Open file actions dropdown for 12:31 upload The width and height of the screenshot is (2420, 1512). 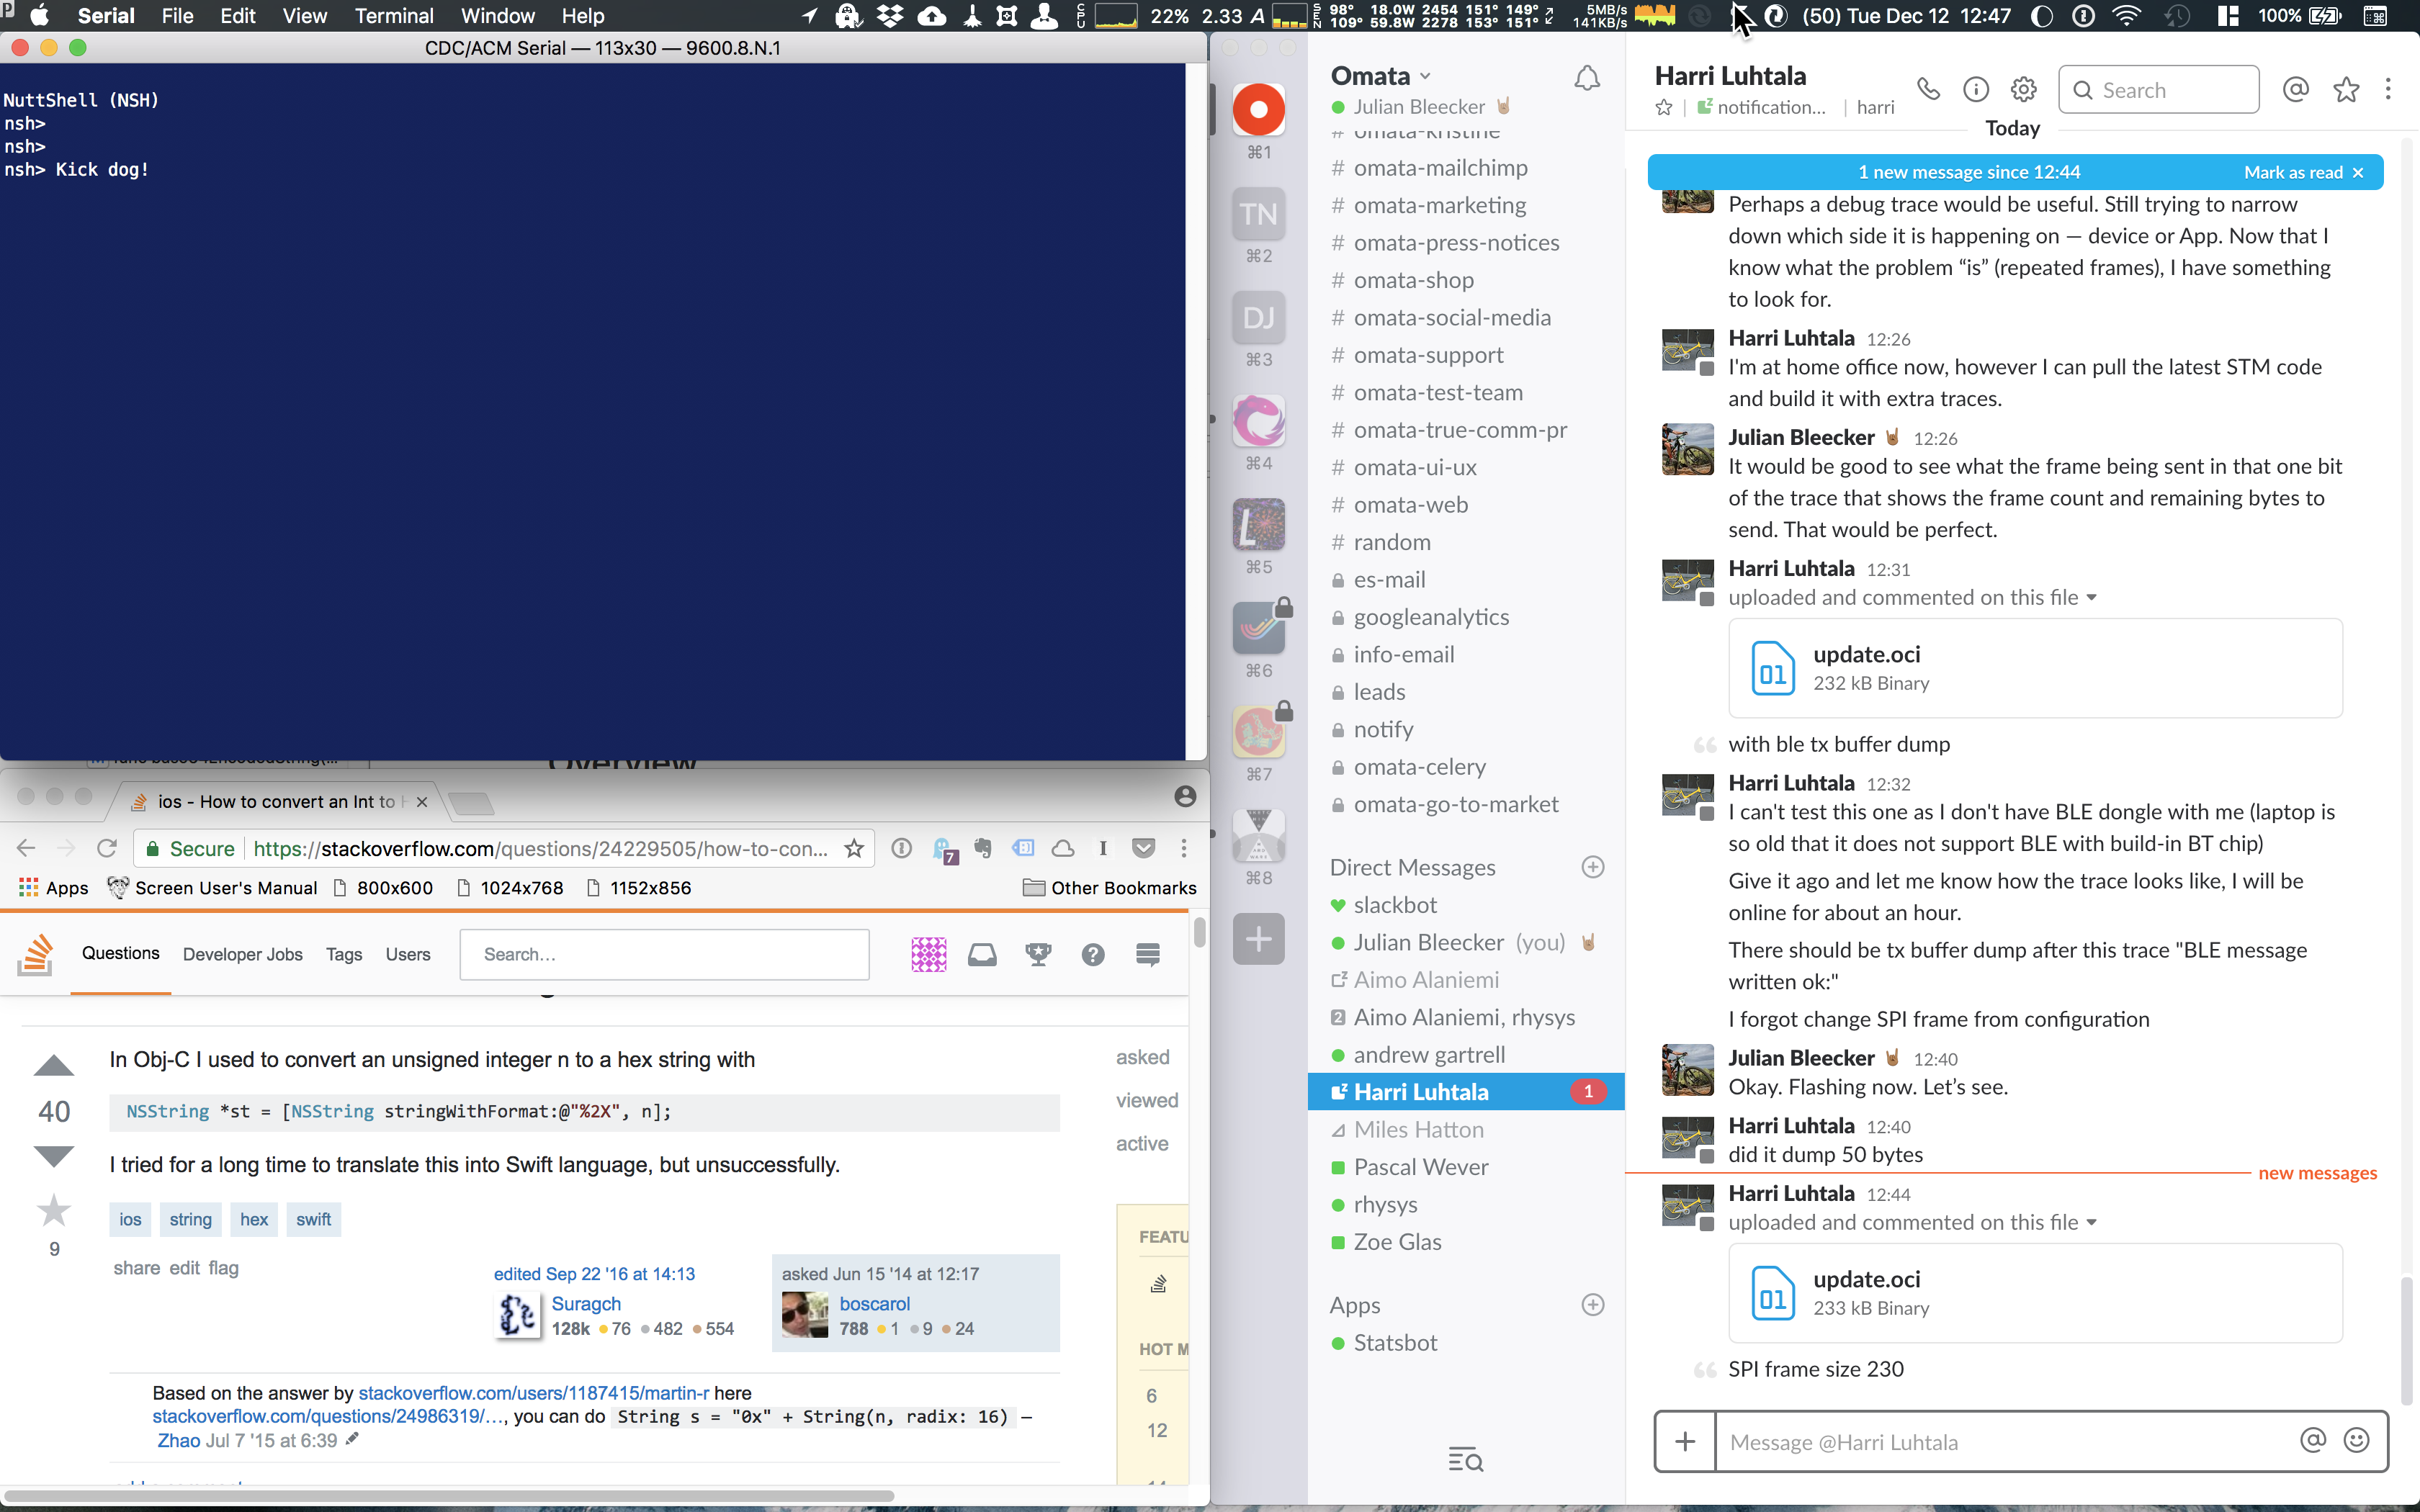(x=2092, y=597)
